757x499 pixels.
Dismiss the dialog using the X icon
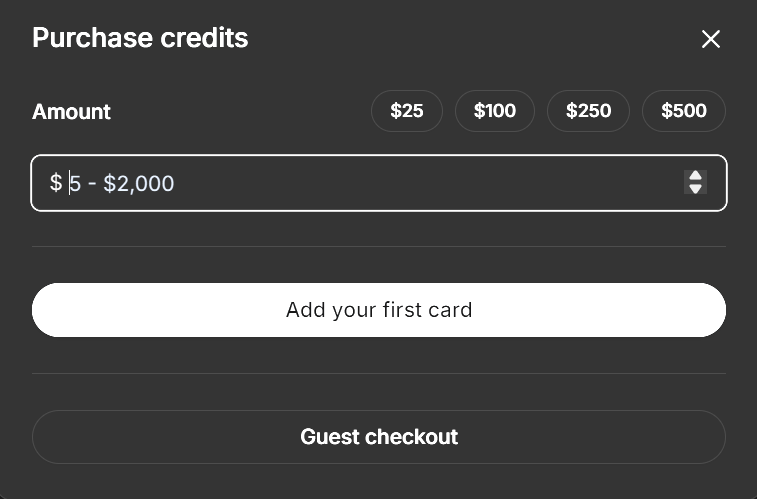[x=711, y=39]
